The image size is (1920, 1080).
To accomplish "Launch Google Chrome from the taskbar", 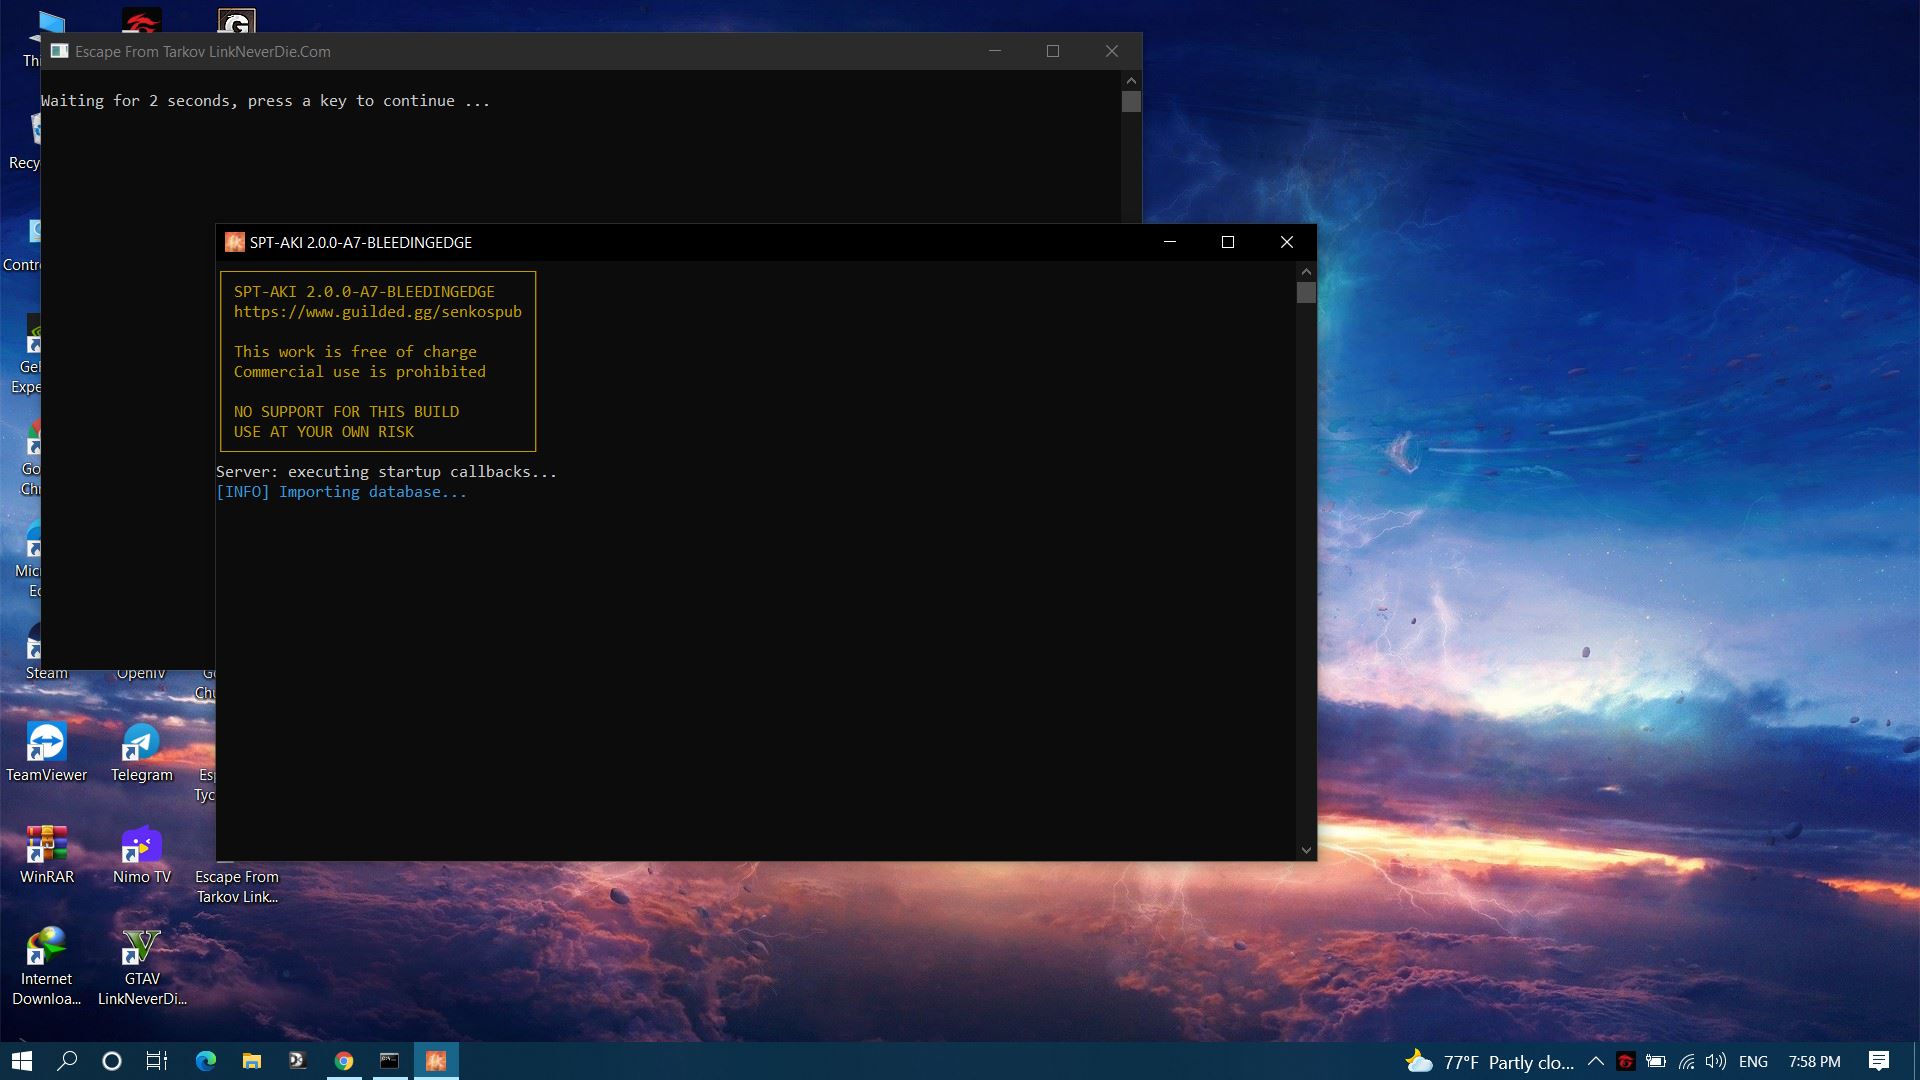I will [x=344, y=1060].
